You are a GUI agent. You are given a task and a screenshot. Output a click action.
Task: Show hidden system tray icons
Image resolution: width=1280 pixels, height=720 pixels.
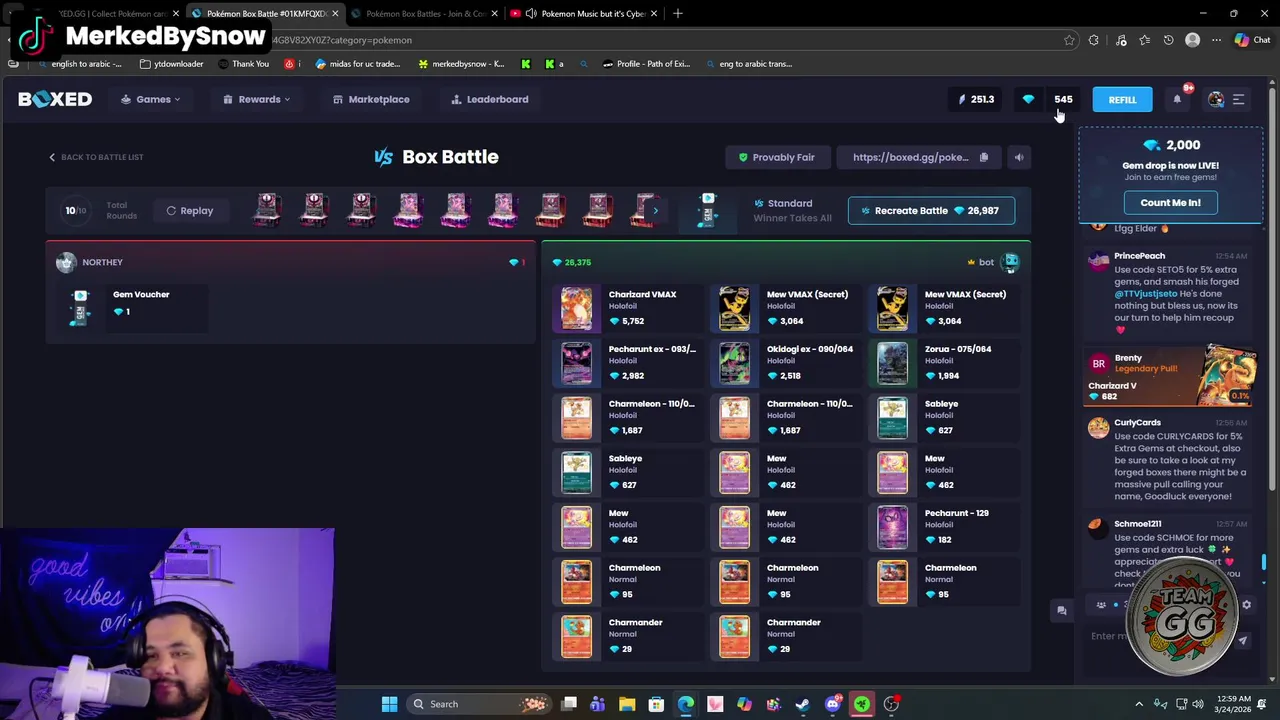tap(1138, 704)
